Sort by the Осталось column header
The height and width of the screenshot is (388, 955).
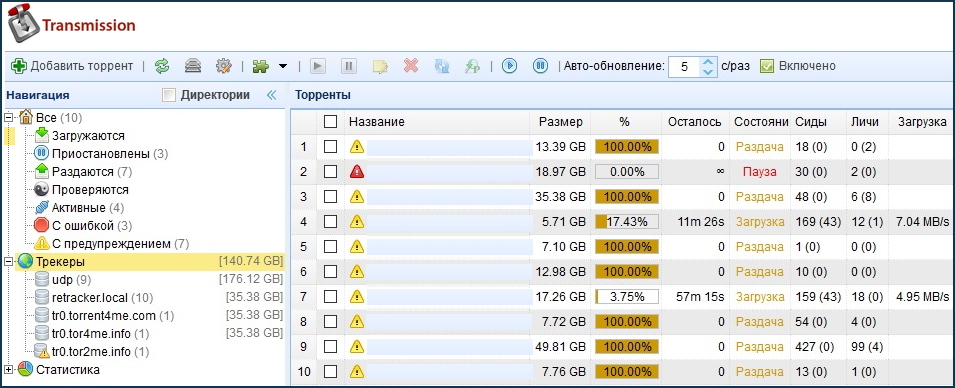coord(695,122)
